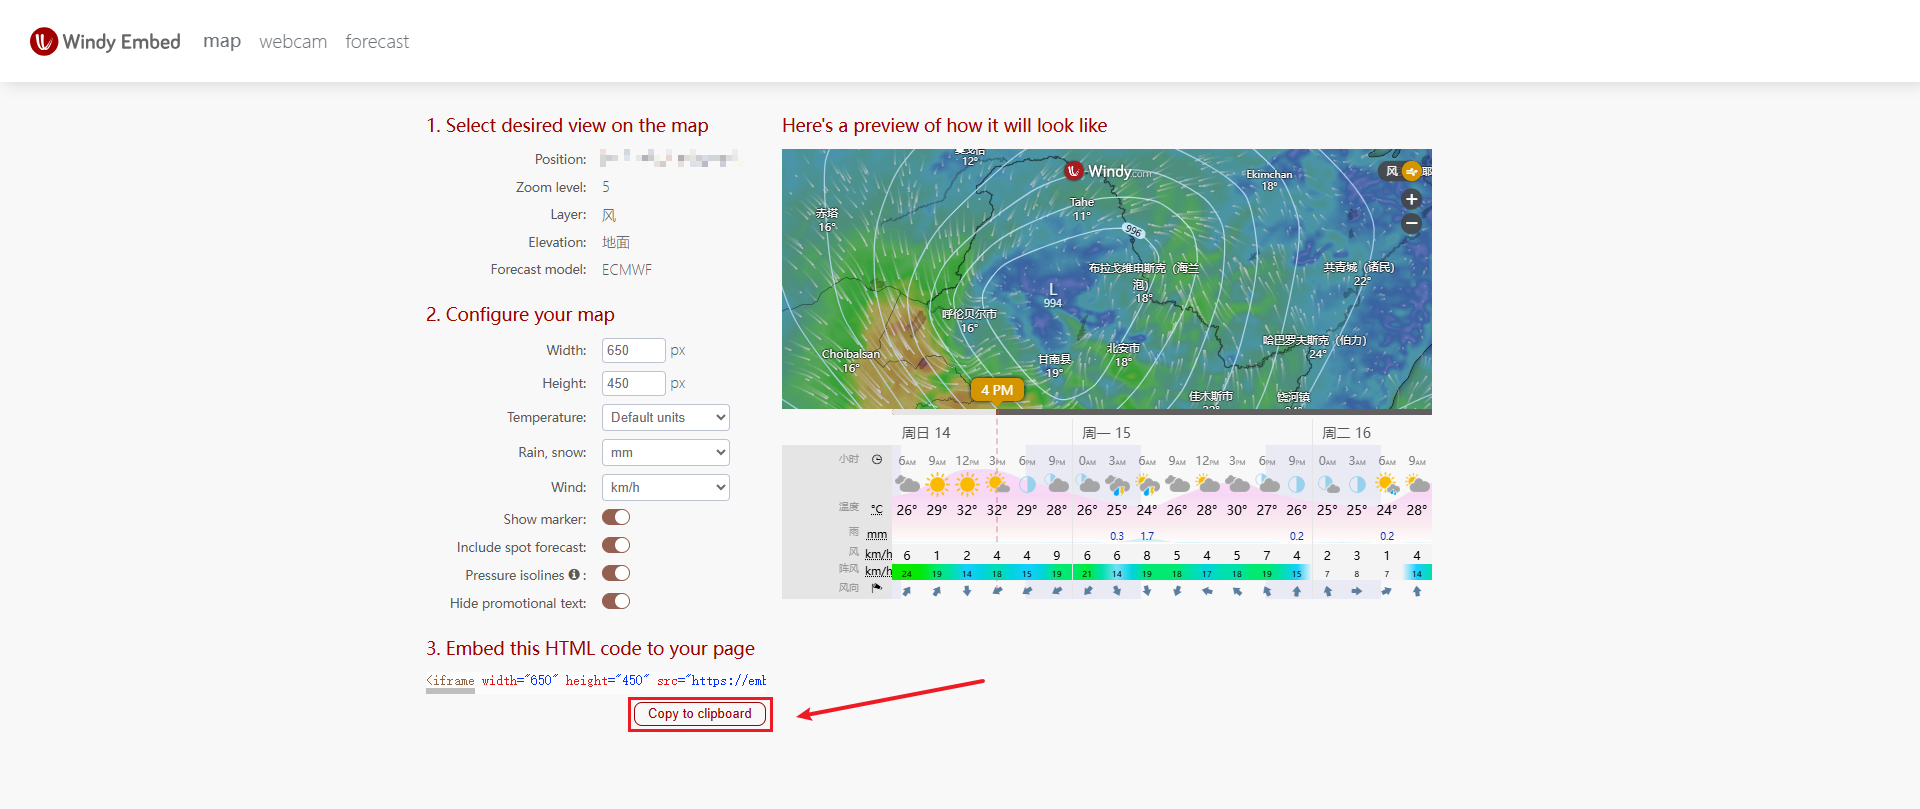The width and height of the screenshot is (1920, 809).
Task: Switch to the webcam tab
Action: click(x=293, y=42)
